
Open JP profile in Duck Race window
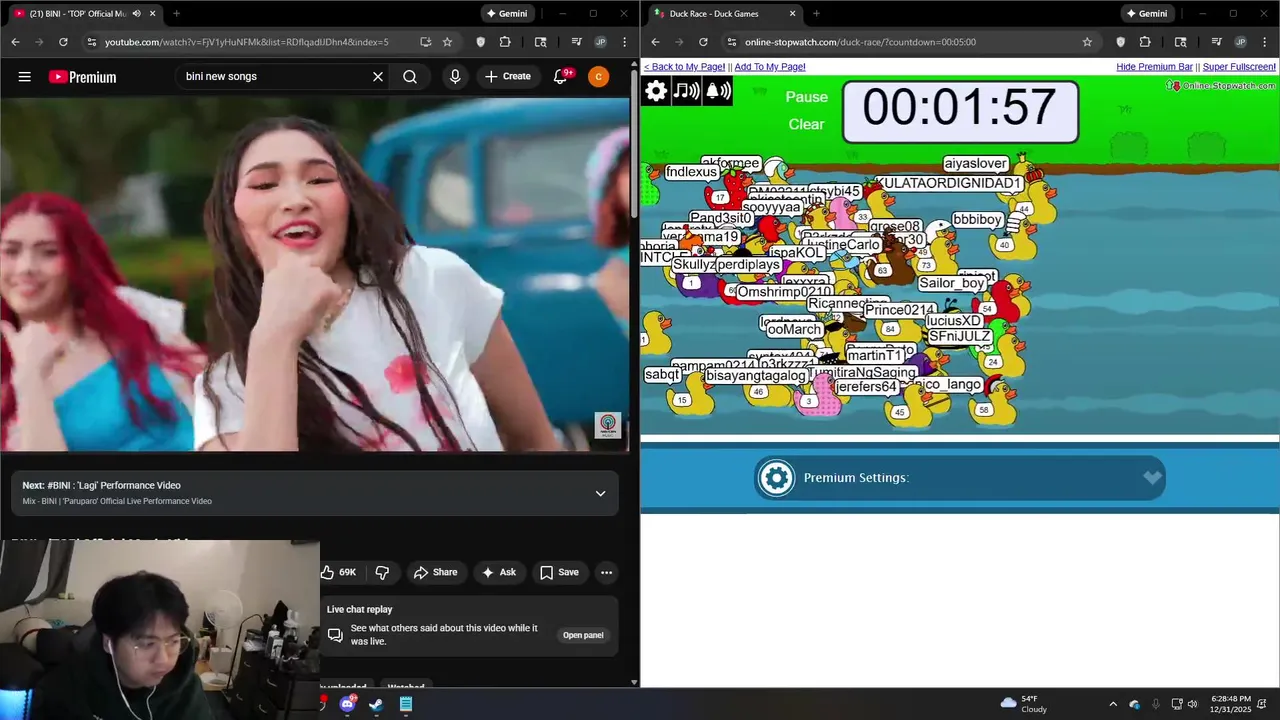tap(1240, 42)
